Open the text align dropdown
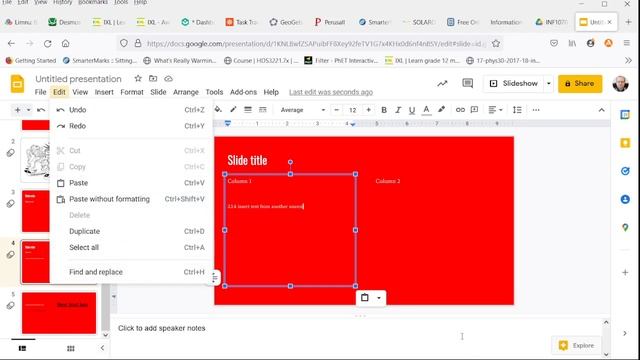The image size is (640, 360). coord(495,110)
